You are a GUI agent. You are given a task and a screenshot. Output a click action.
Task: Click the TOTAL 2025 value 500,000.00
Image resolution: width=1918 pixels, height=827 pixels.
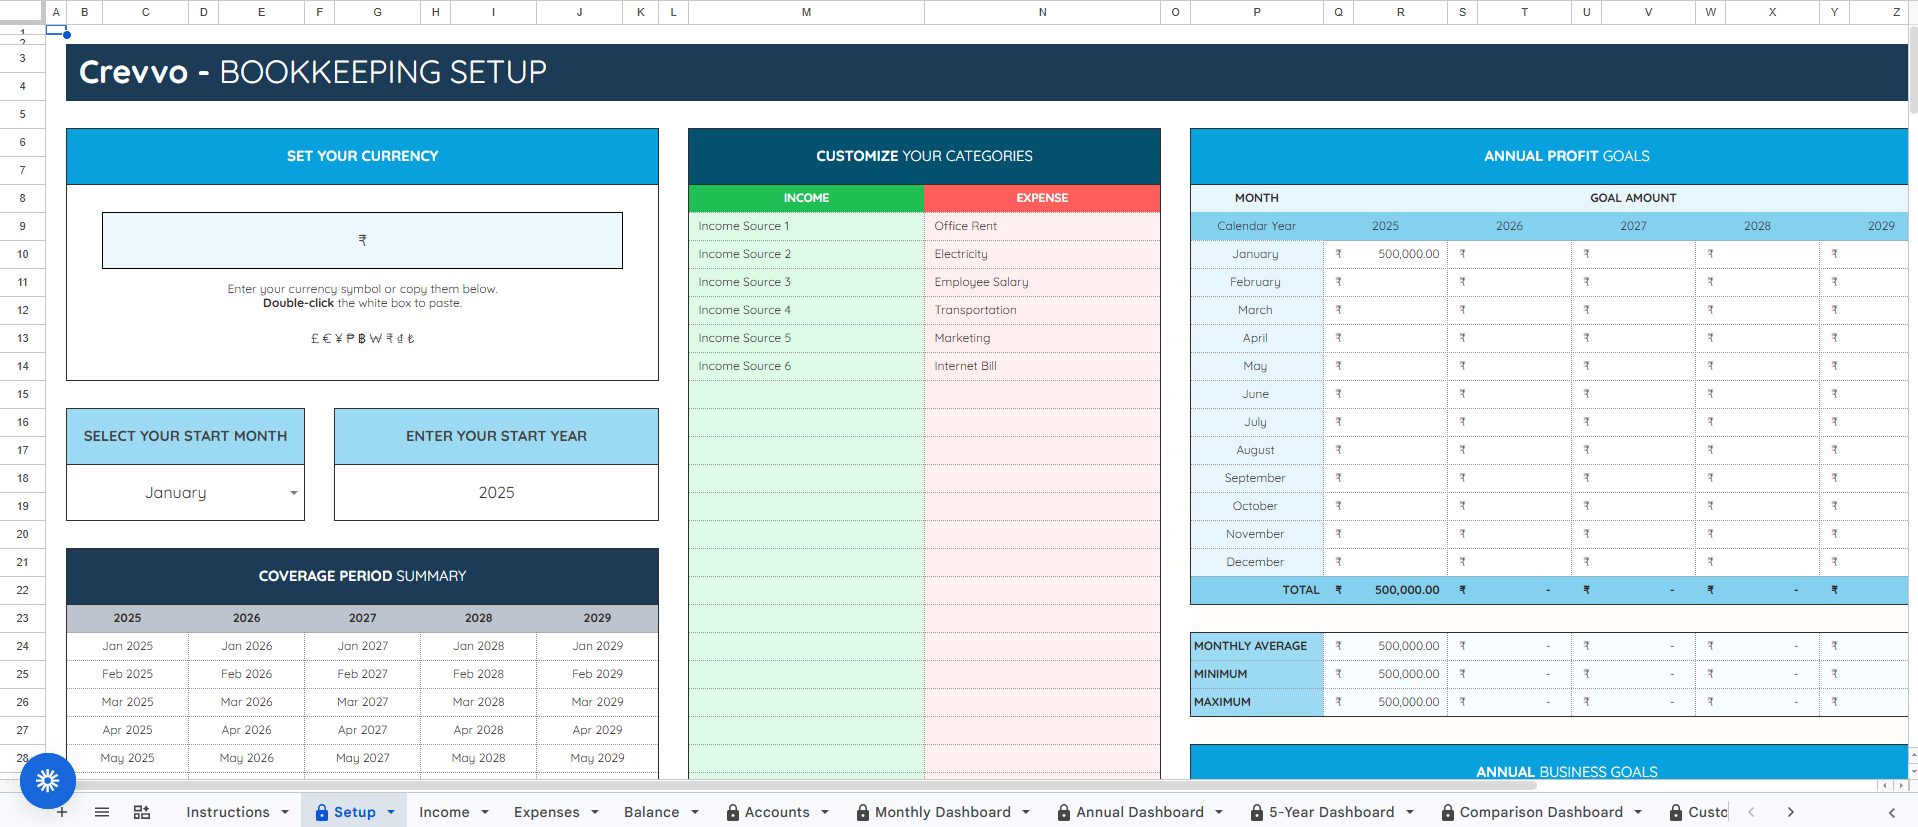[1406, 590]
